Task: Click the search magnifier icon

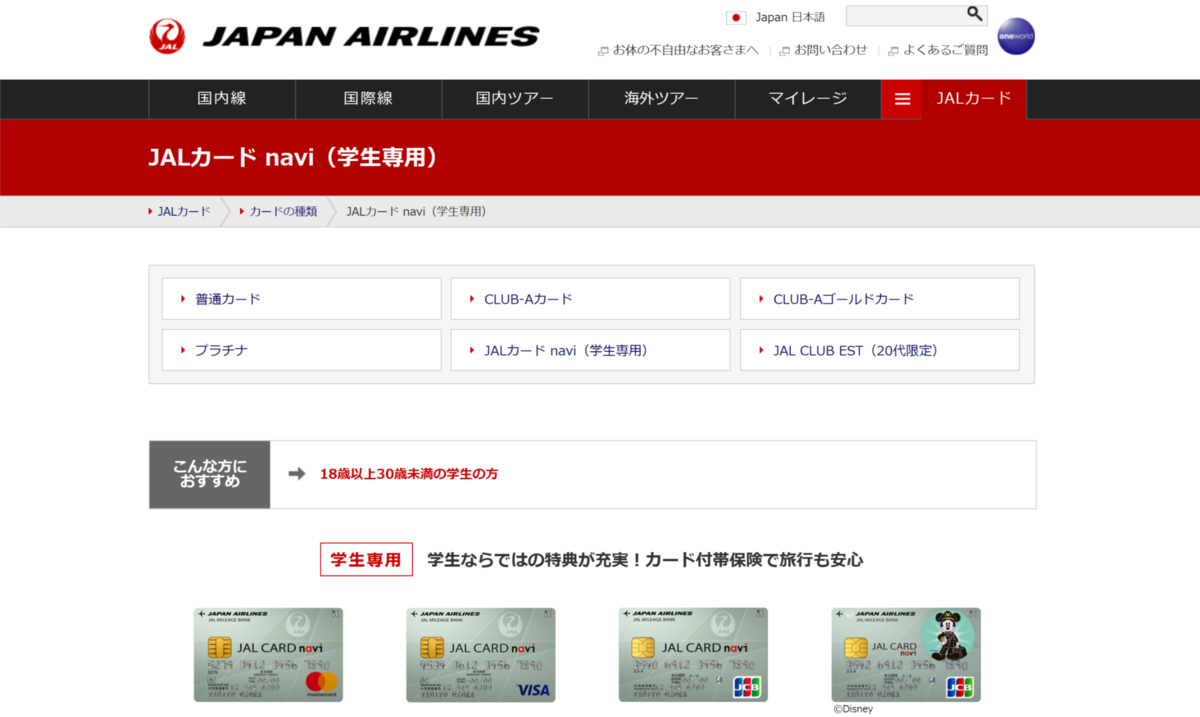Action: click(975, 14)
